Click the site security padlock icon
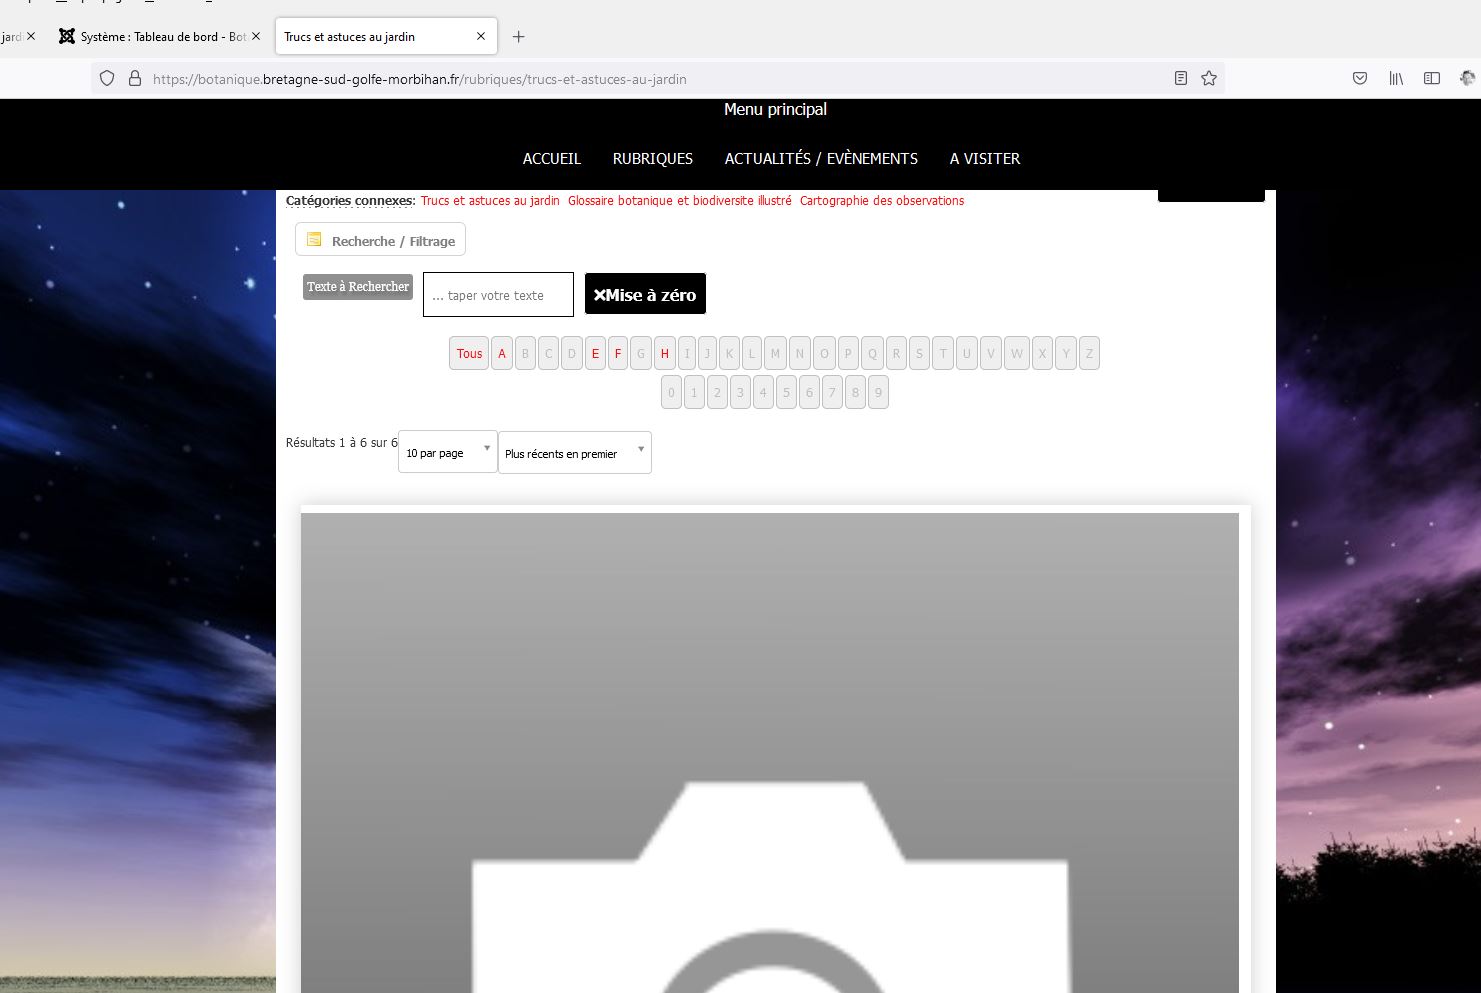This screenshot has width=1481, height=993. pos(135,78)
